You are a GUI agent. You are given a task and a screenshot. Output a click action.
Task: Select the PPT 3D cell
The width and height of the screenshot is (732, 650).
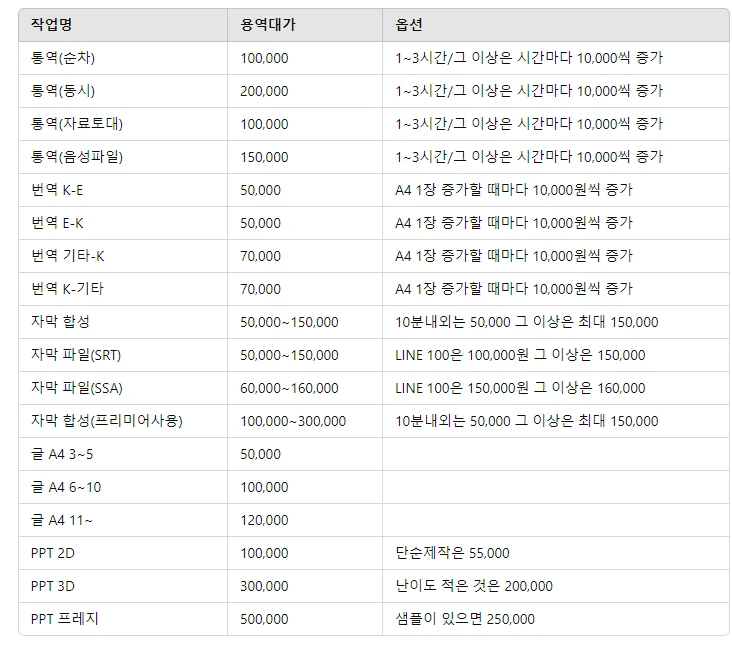click(56, 586)
